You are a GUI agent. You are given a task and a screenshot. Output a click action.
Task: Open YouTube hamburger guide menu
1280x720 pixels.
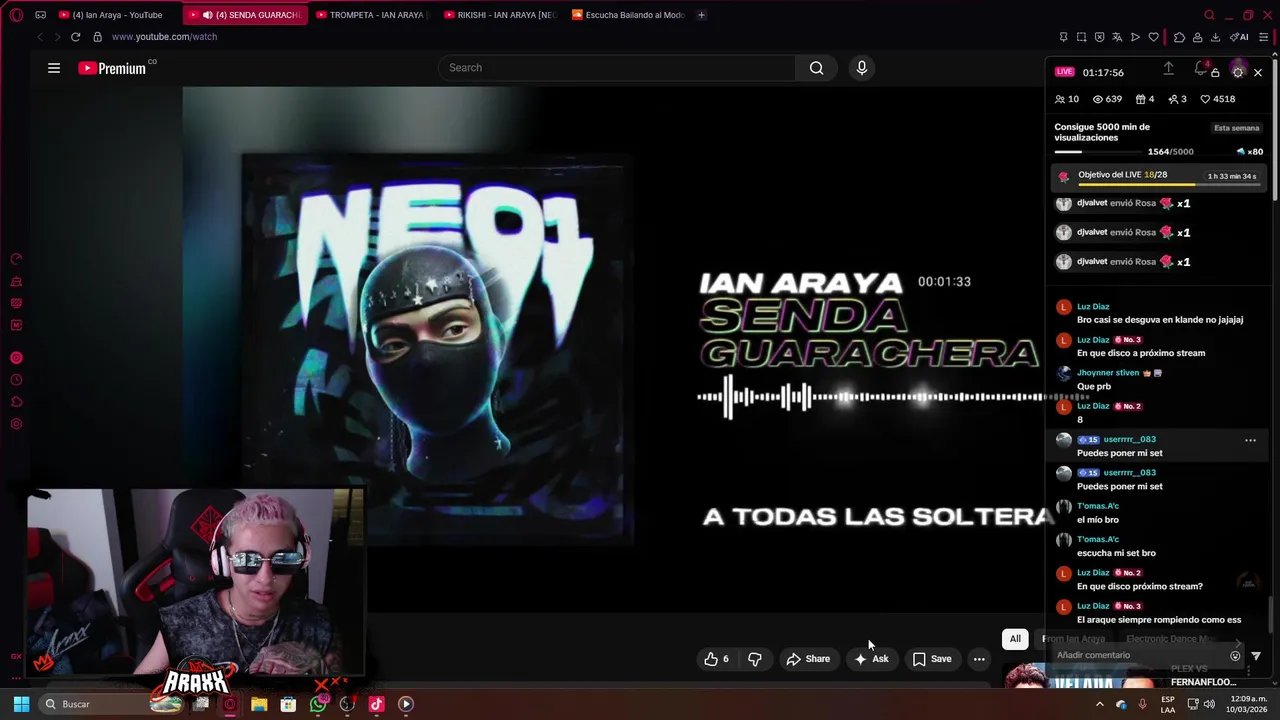(x=54, y=68)
